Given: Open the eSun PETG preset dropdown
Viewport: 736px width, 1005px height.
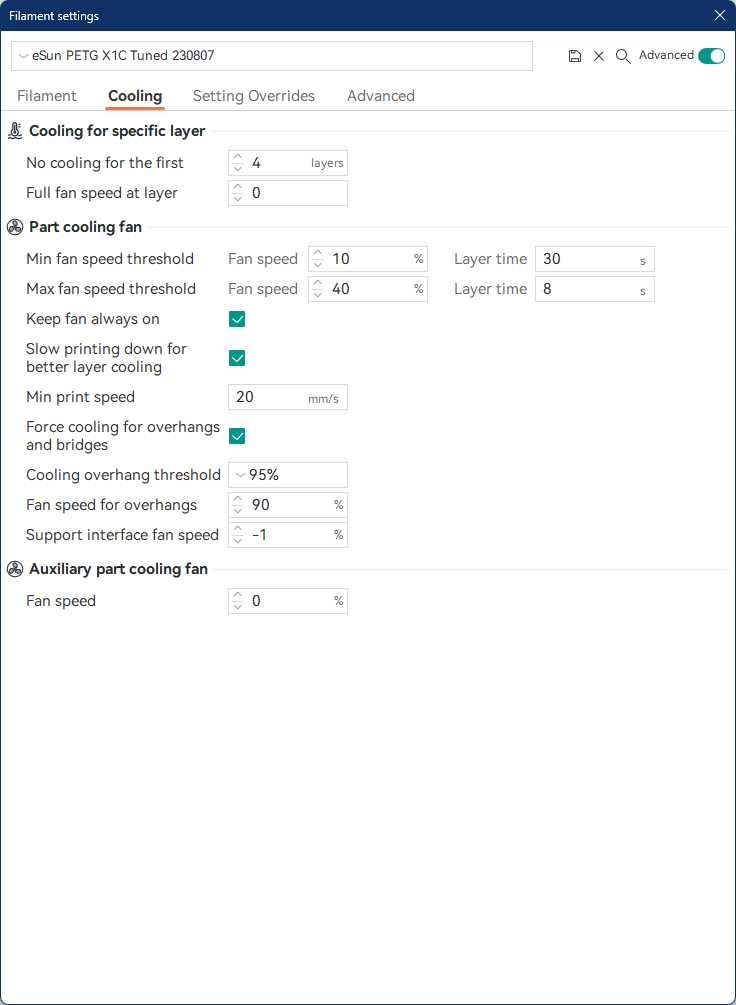Looking at the screenshot, I should (x=272, y=56).
